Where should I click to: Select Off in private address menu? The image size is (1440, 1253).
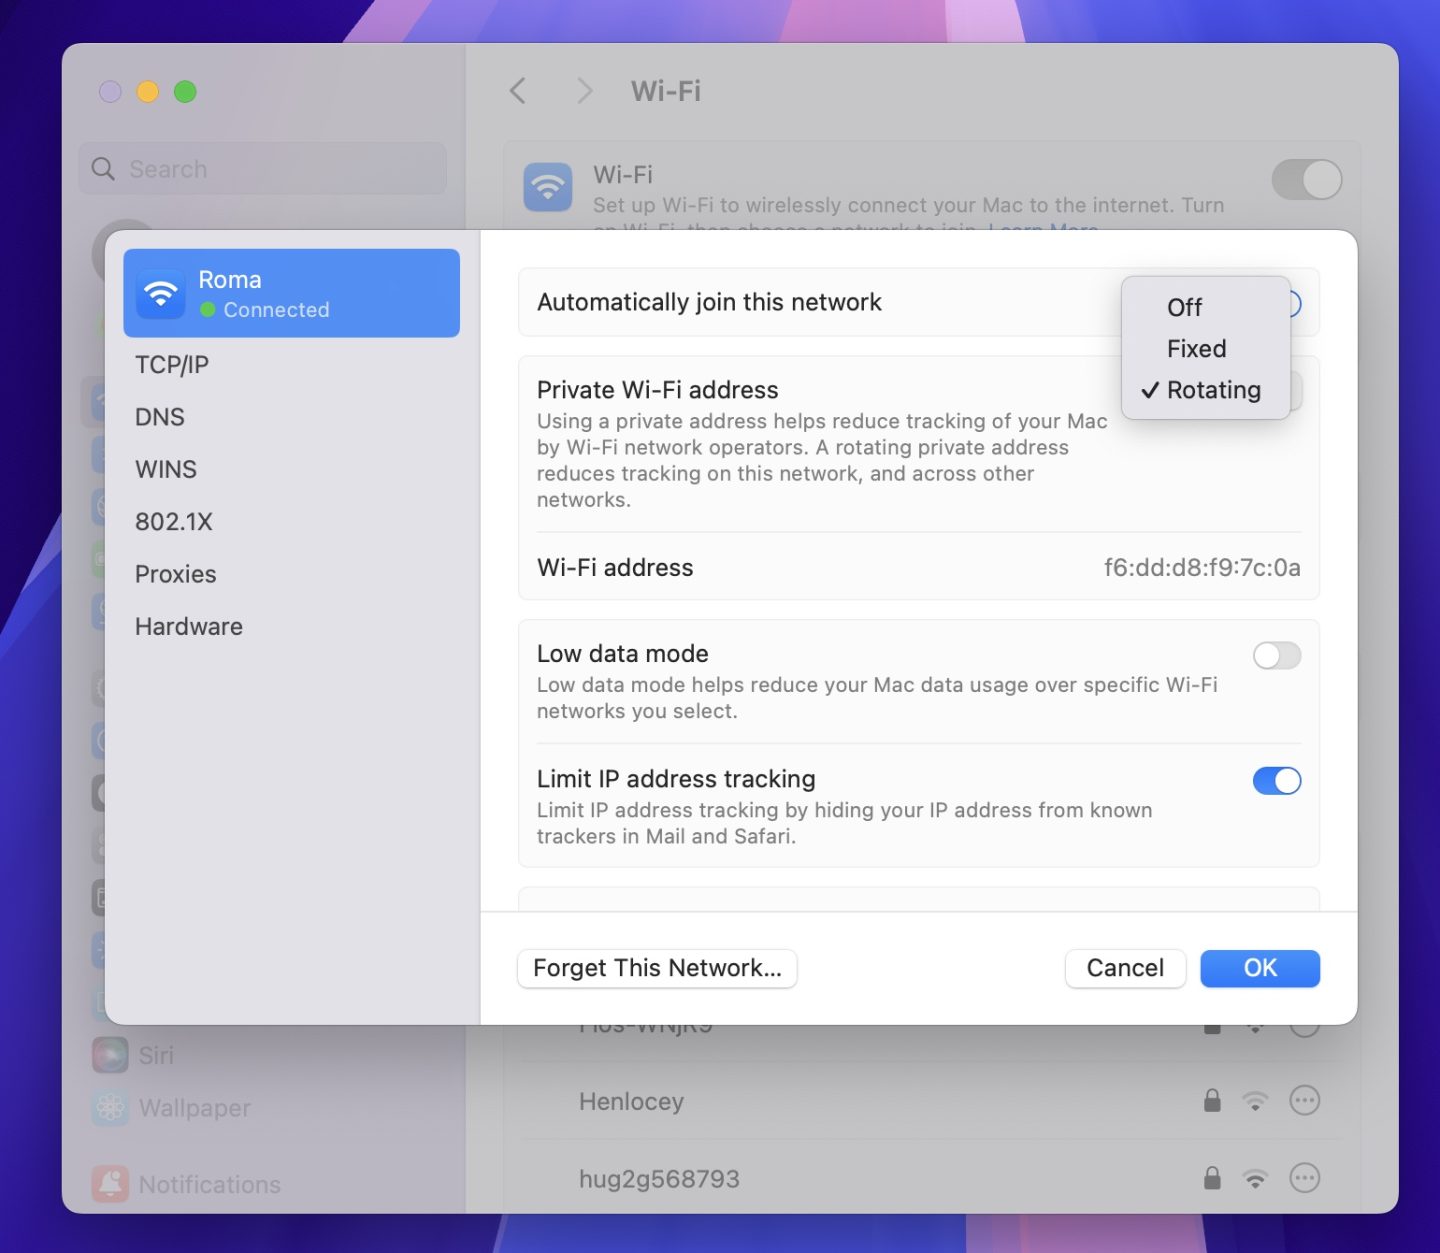1184,308
